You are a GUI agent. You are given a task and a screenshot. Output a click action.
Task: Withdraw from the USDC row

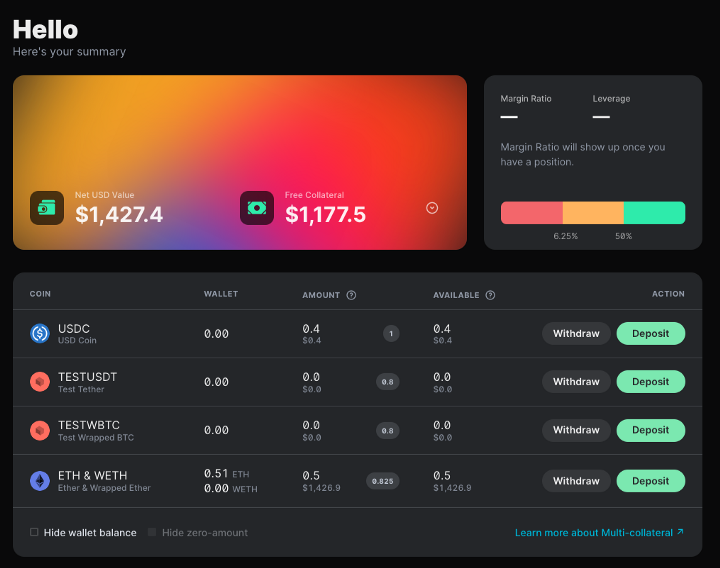pyautogui.click(x=576, y=333)
